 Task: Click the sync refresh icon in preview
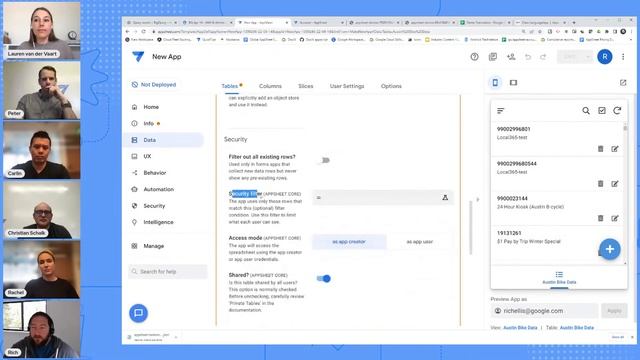(617, 111)
